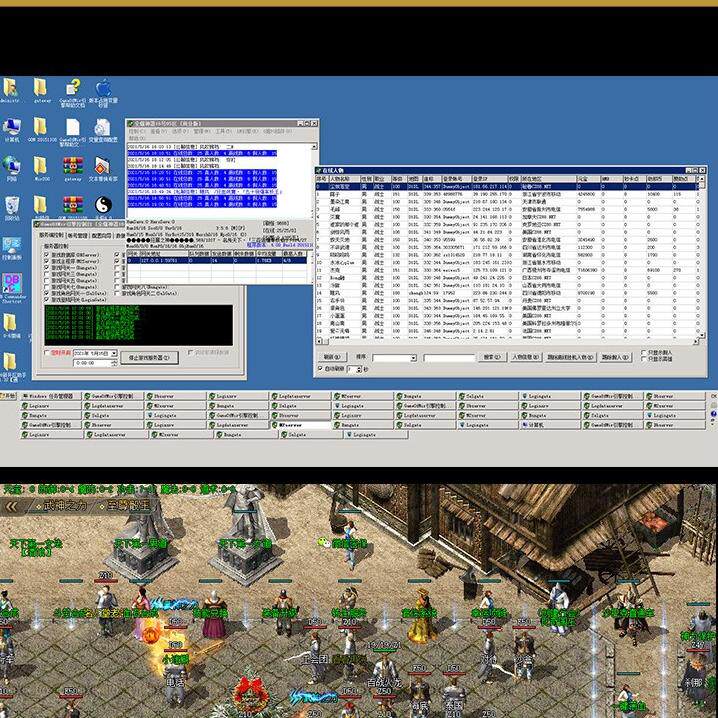Open the scheduled date dropdown
Image resolution: width=718 pixels, height=718 pixels.
pyautogui.click(x=114, y=354)
